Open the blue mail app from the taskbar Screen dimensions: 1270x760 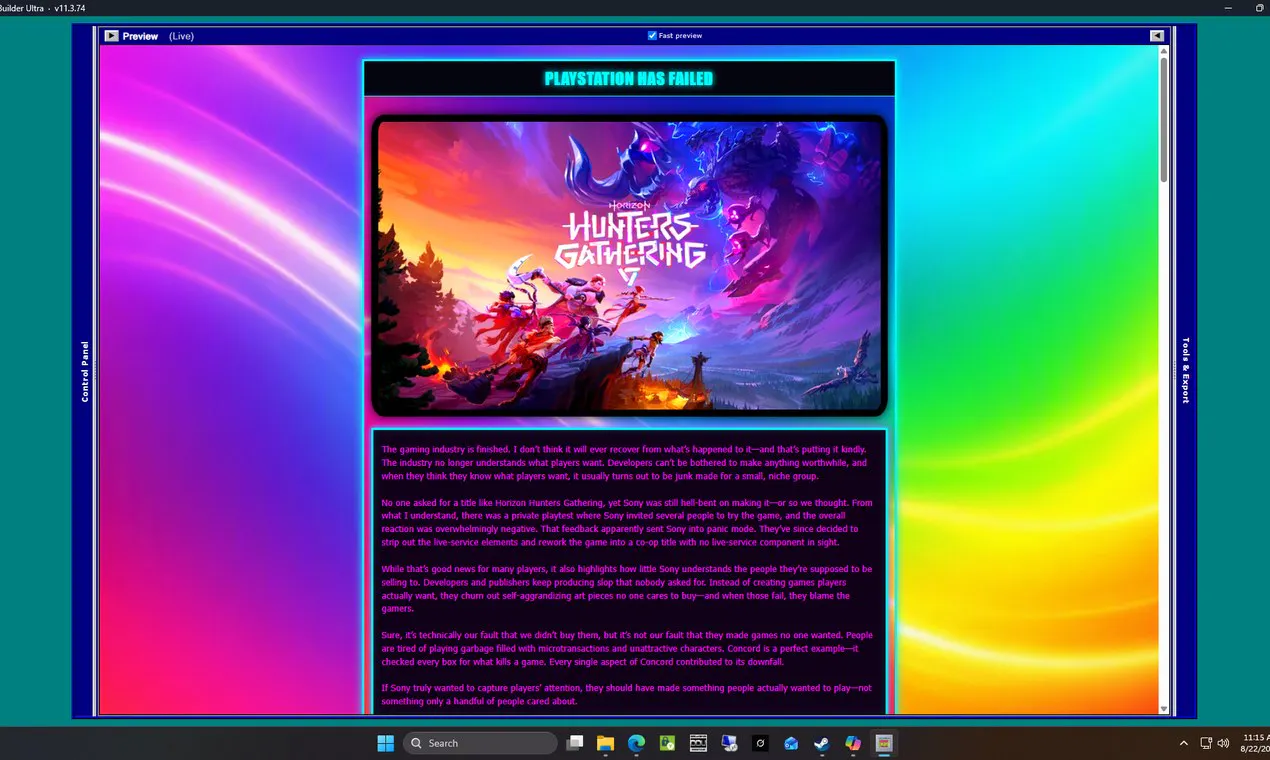coord(791,743)
